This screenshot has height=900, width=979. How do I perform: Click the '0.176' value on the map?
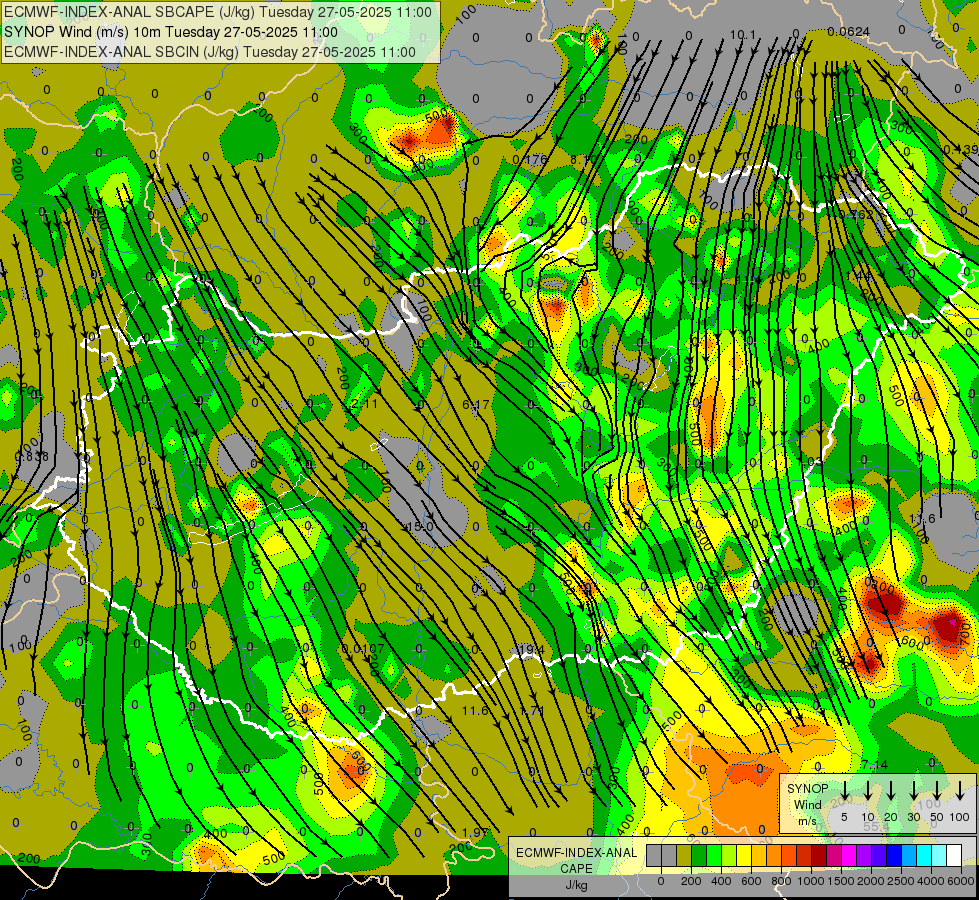pos(529,159)
